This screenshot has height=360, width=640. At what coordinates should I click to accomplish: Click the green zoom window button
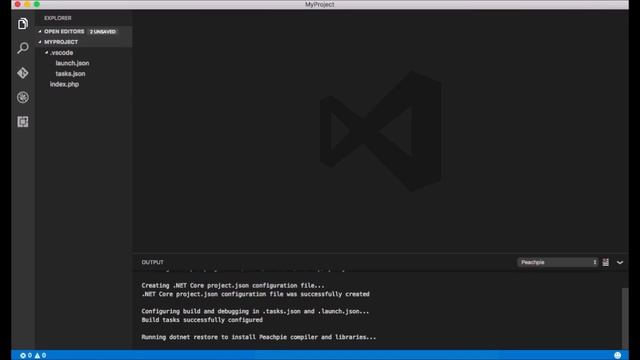[x=37, y=4]
